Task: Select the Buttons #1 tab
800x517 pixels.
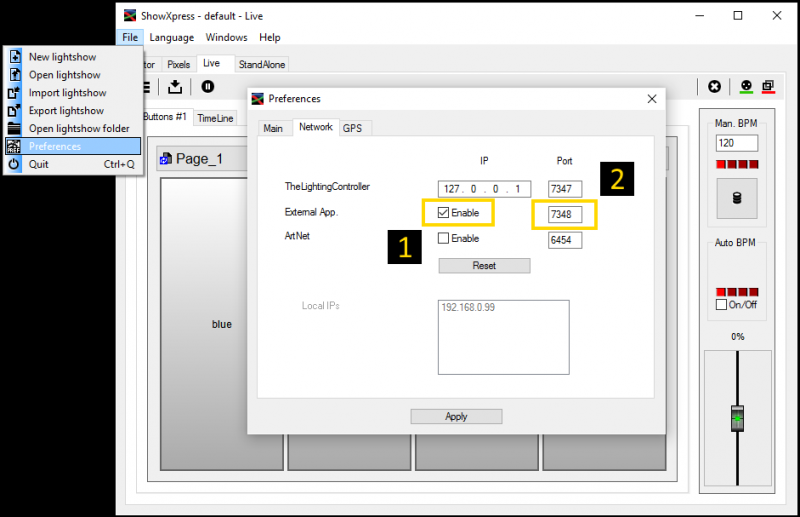Action: coord(166,117)
